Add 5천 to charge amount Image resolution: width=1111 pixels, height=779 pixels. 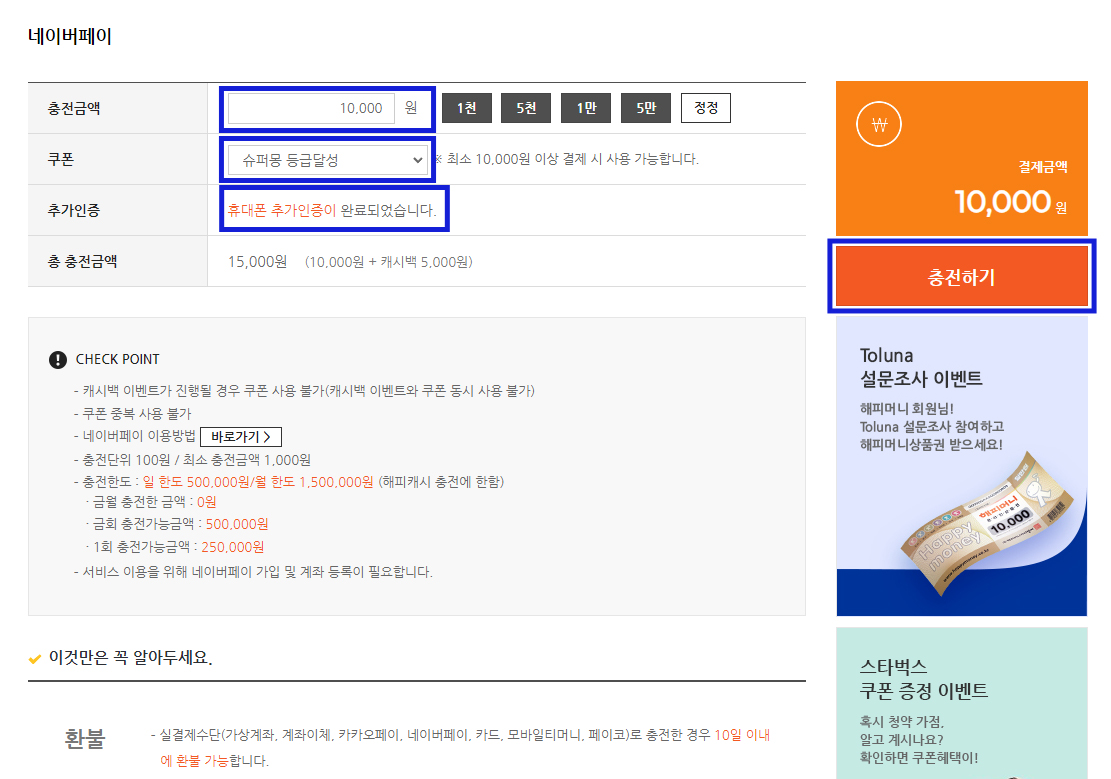(526, 108)
